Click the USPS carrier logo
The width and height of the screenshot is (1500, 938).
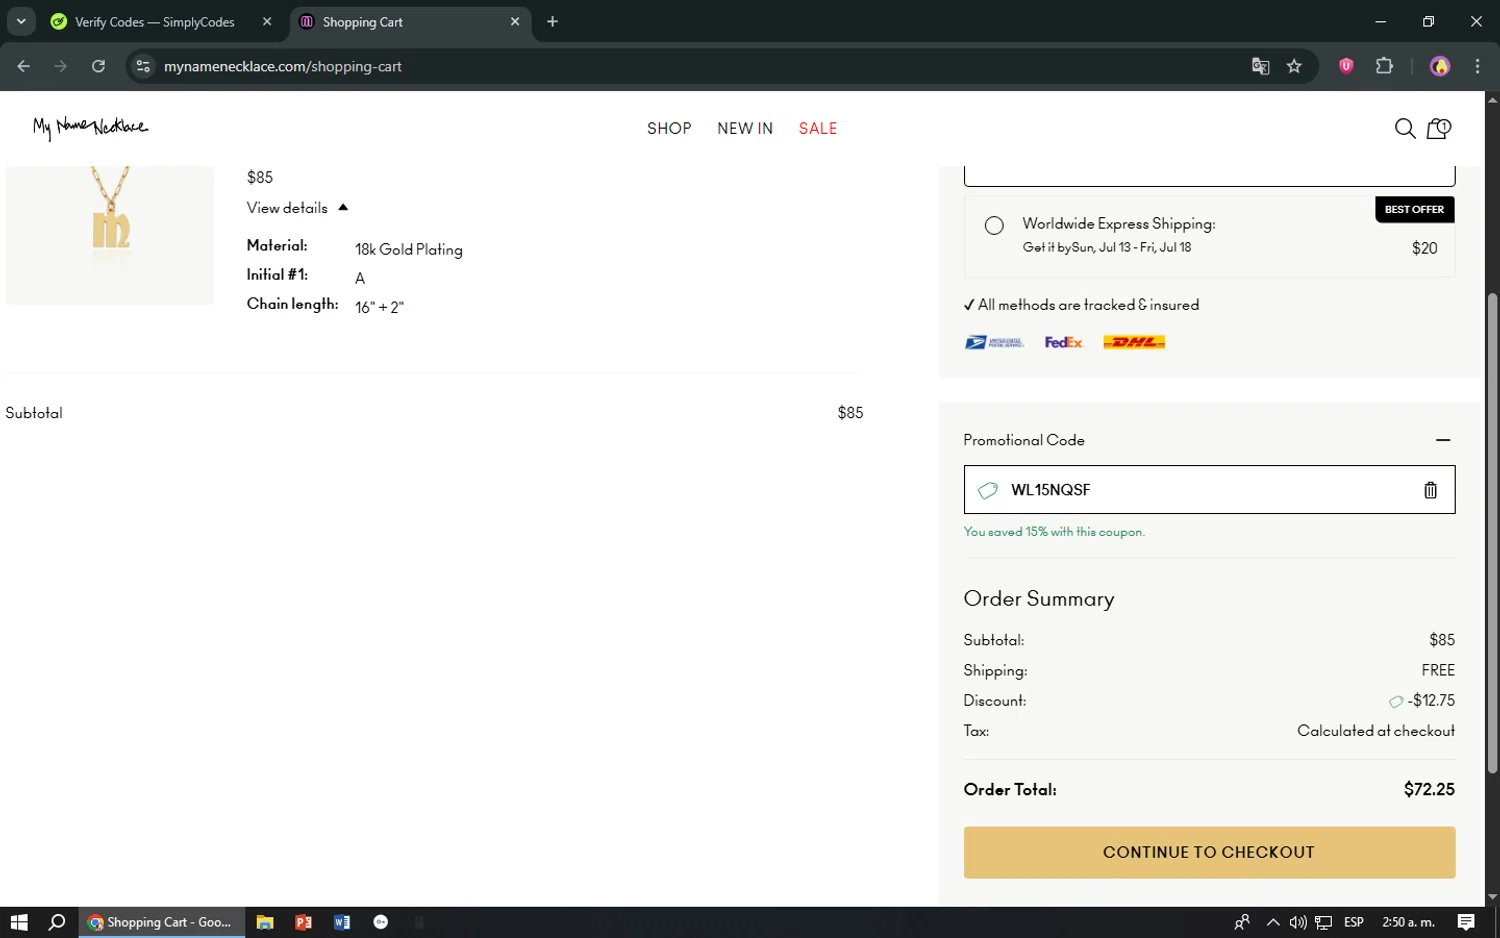[994, 342]
